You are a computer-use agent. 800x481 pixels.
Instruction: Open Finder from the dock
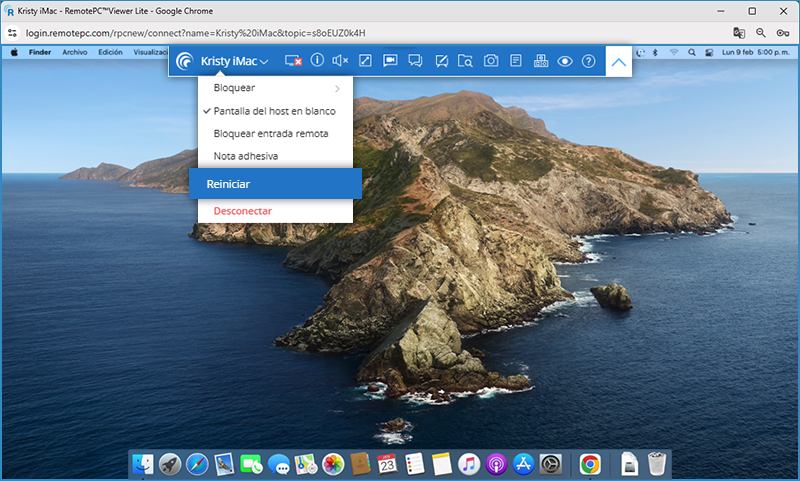(x=143, y=464)
